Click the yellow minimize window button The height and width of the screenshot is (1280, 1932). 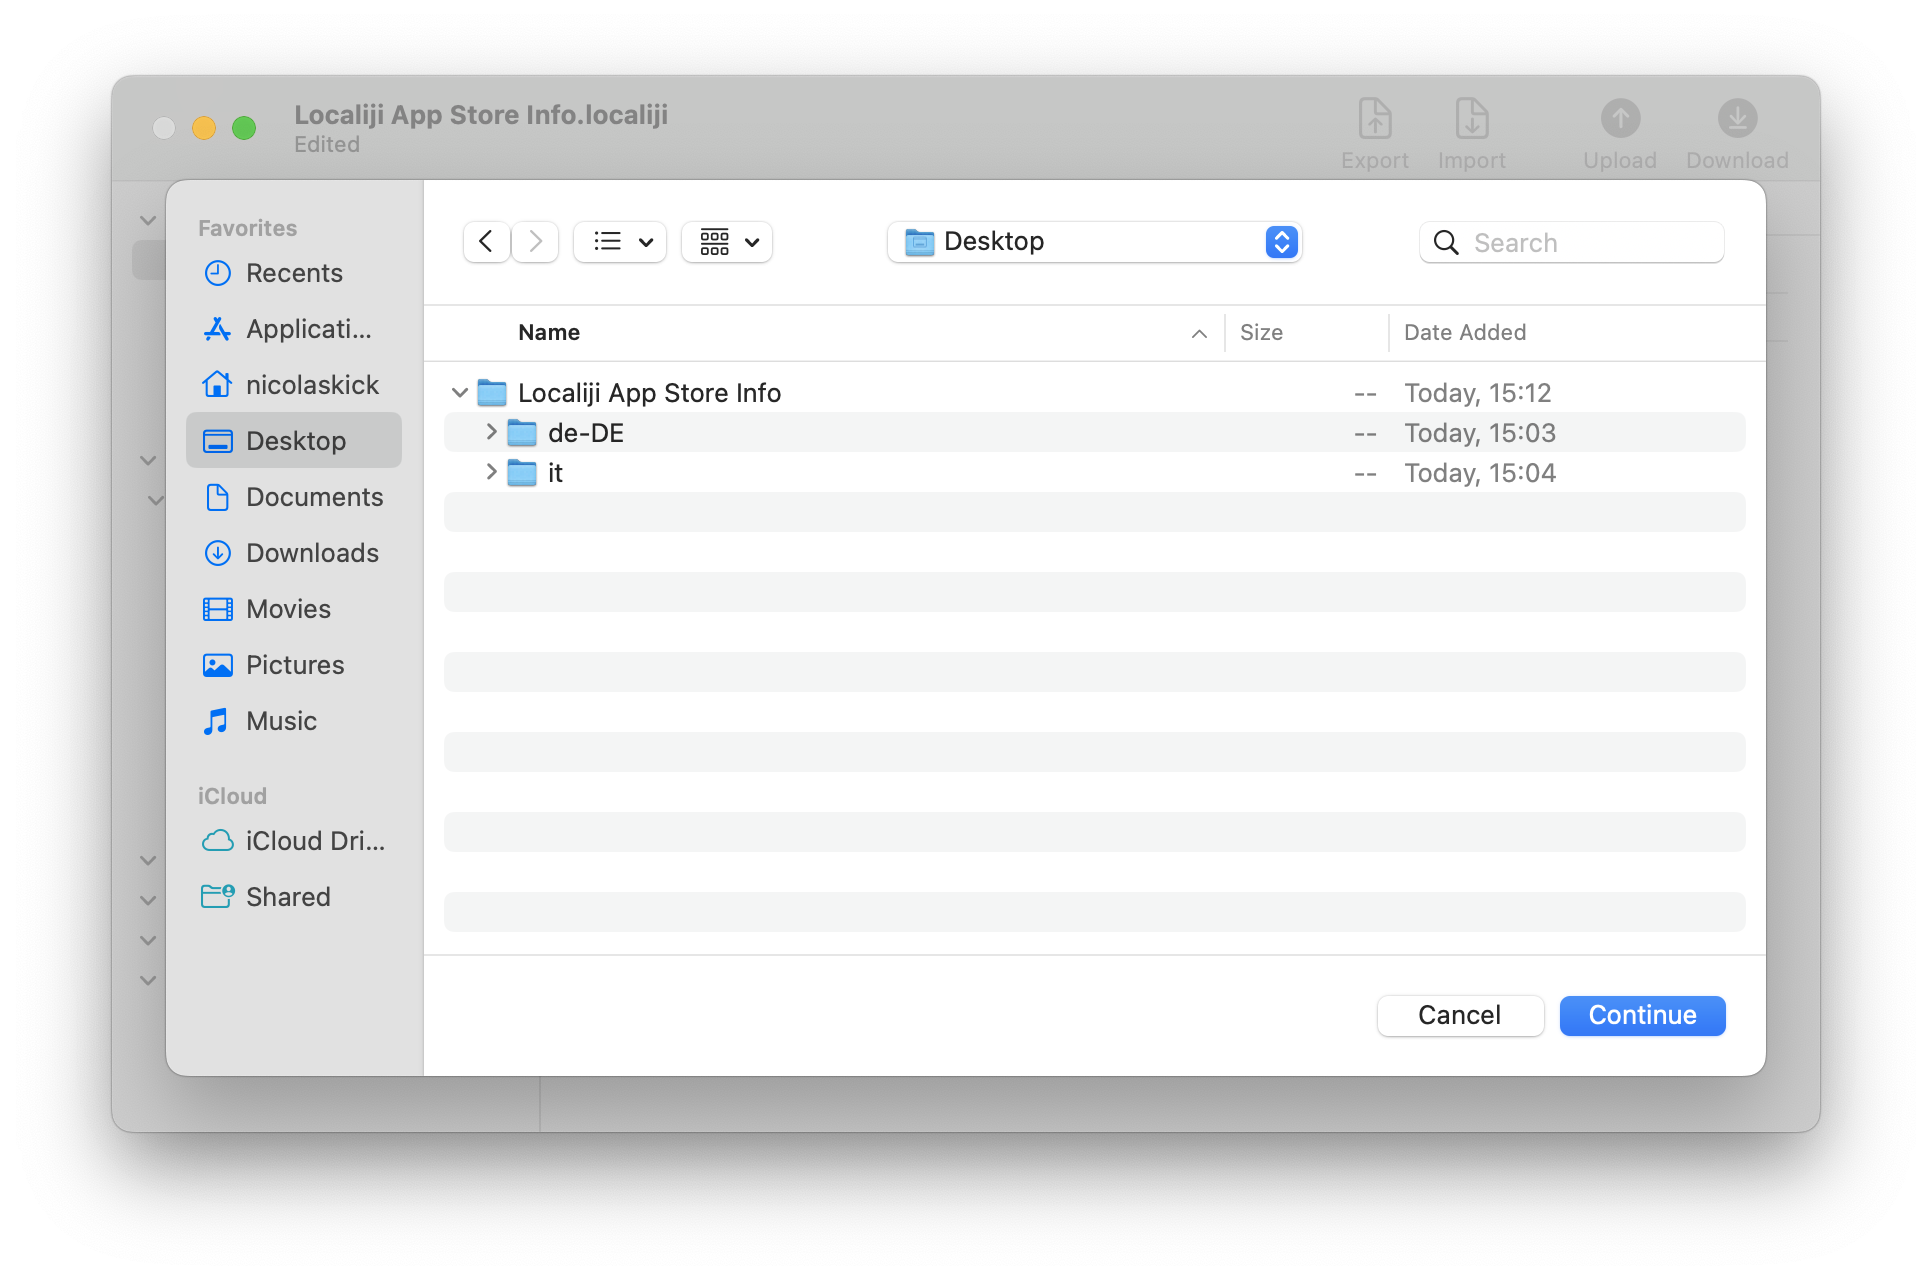tap(204, 128)
